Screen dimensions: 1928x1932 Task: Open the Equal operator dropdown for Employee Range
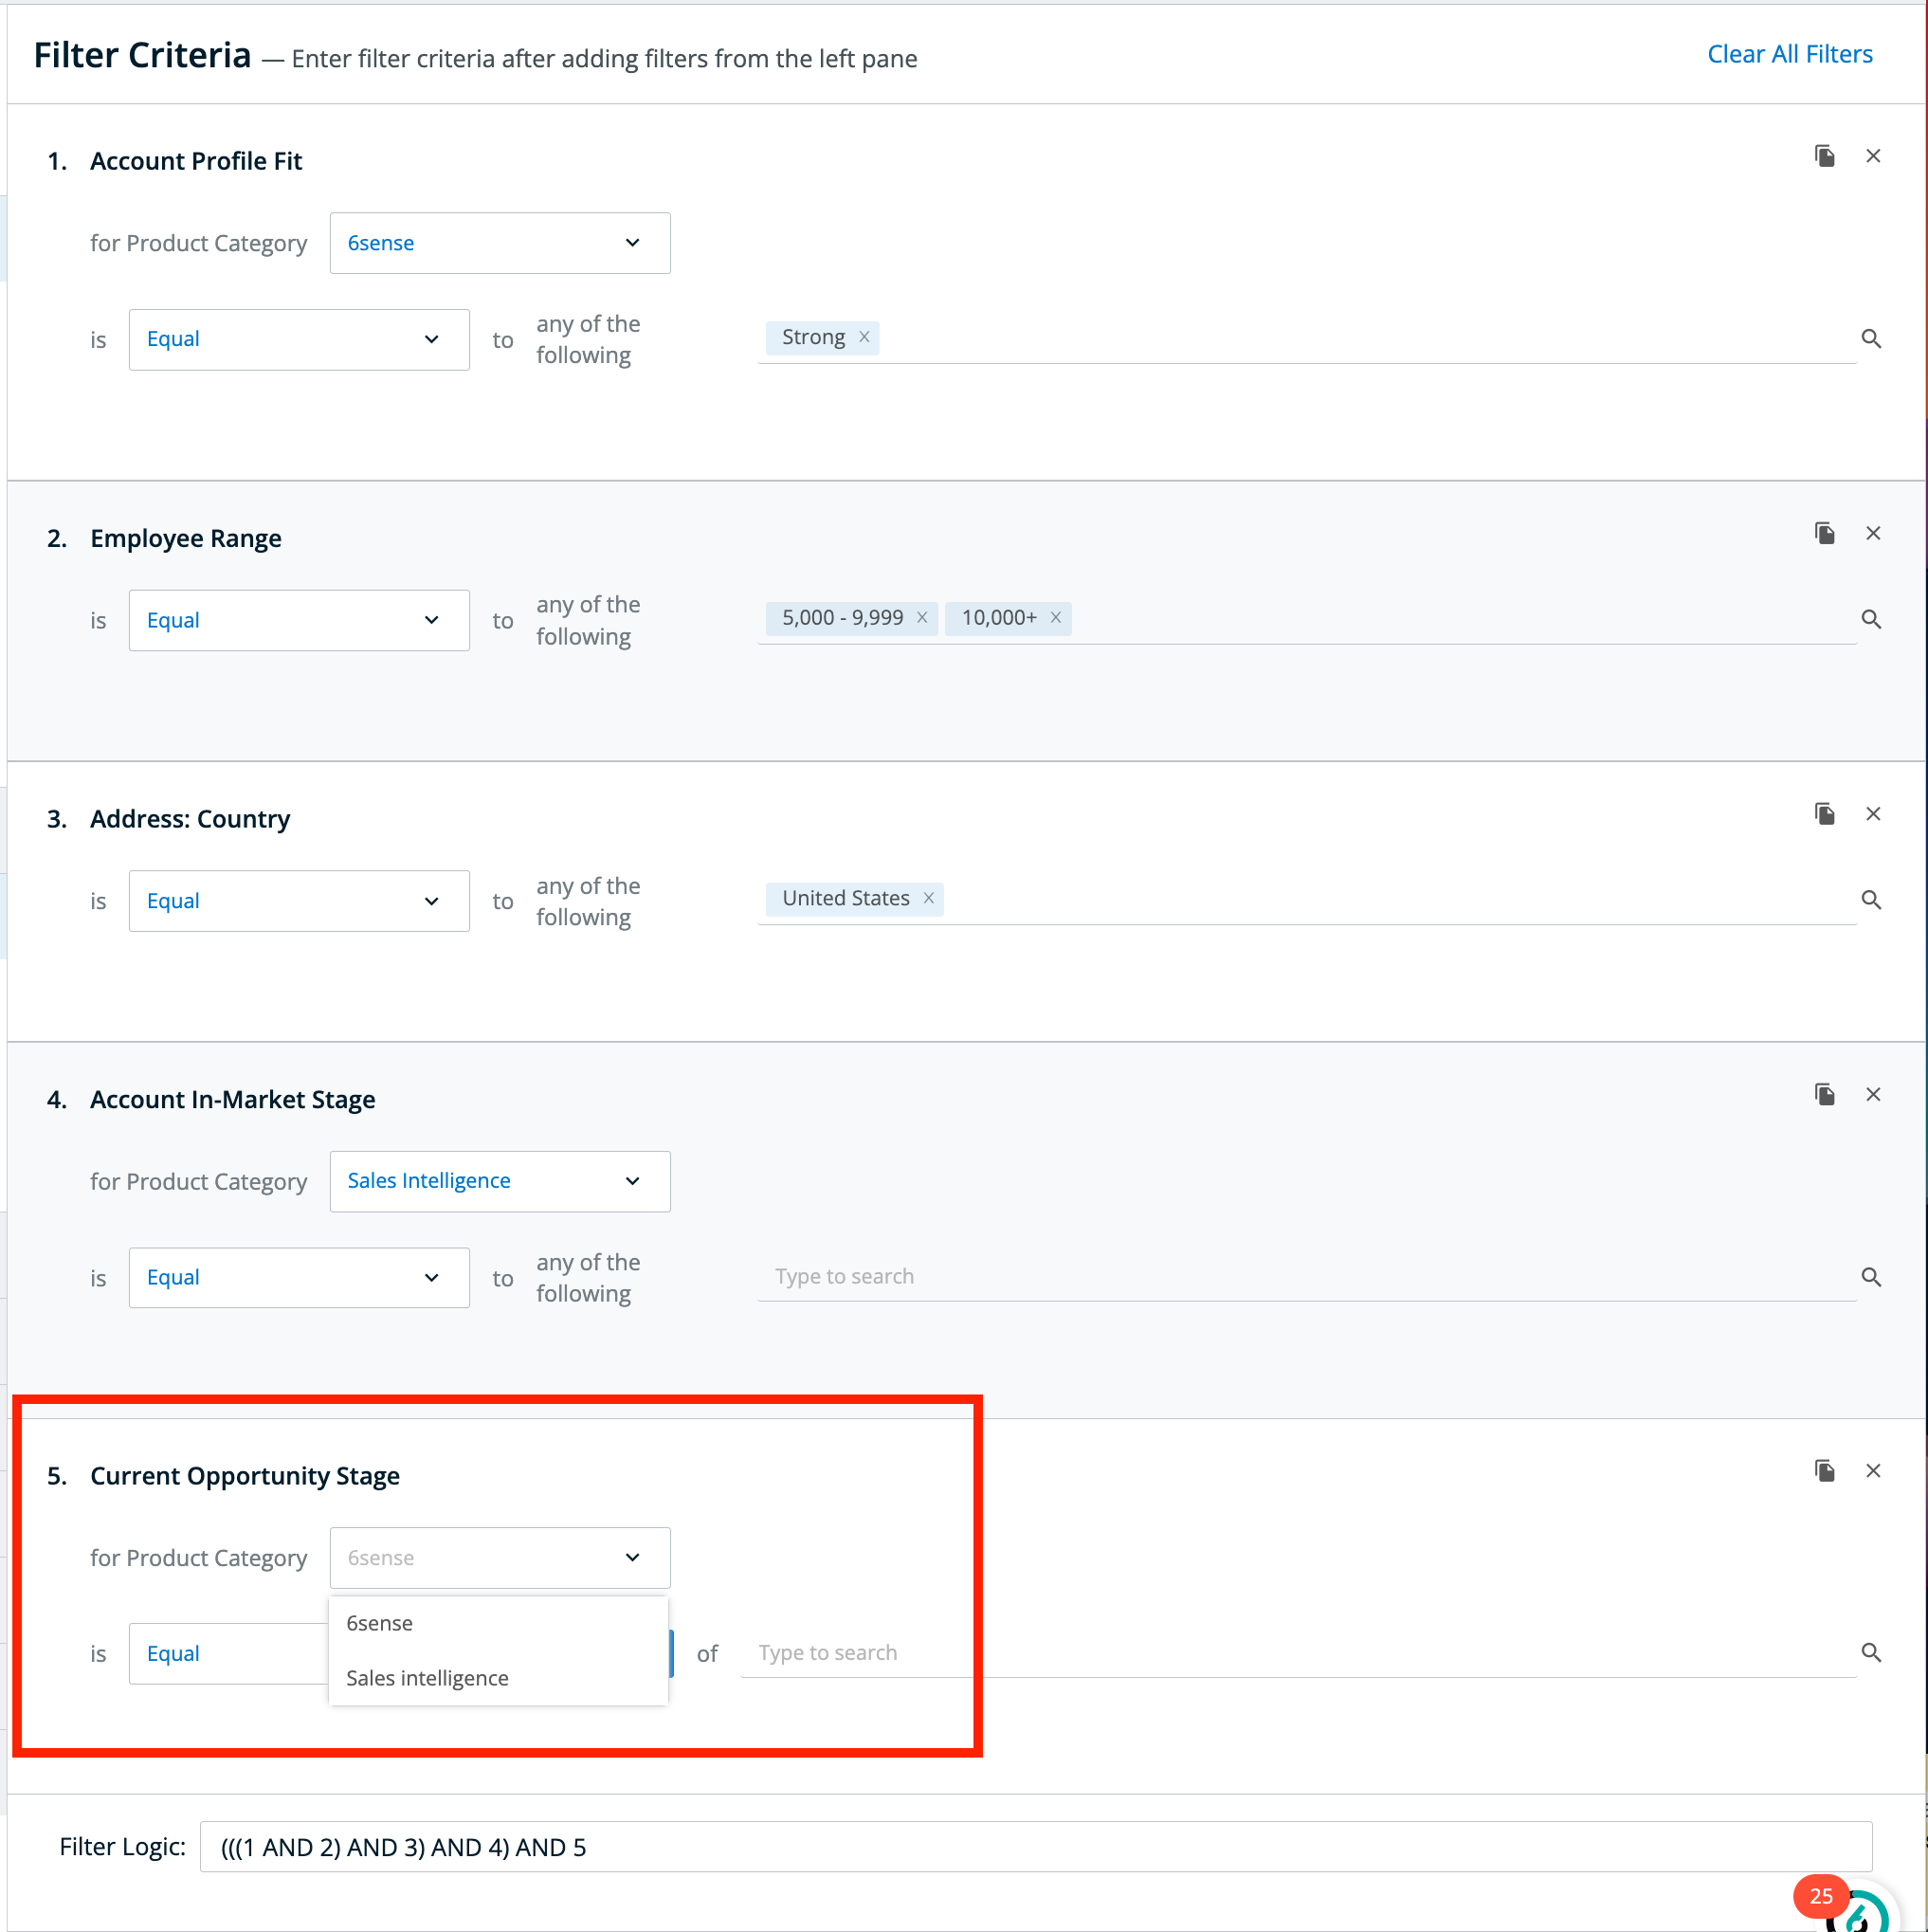click(299, 620)
